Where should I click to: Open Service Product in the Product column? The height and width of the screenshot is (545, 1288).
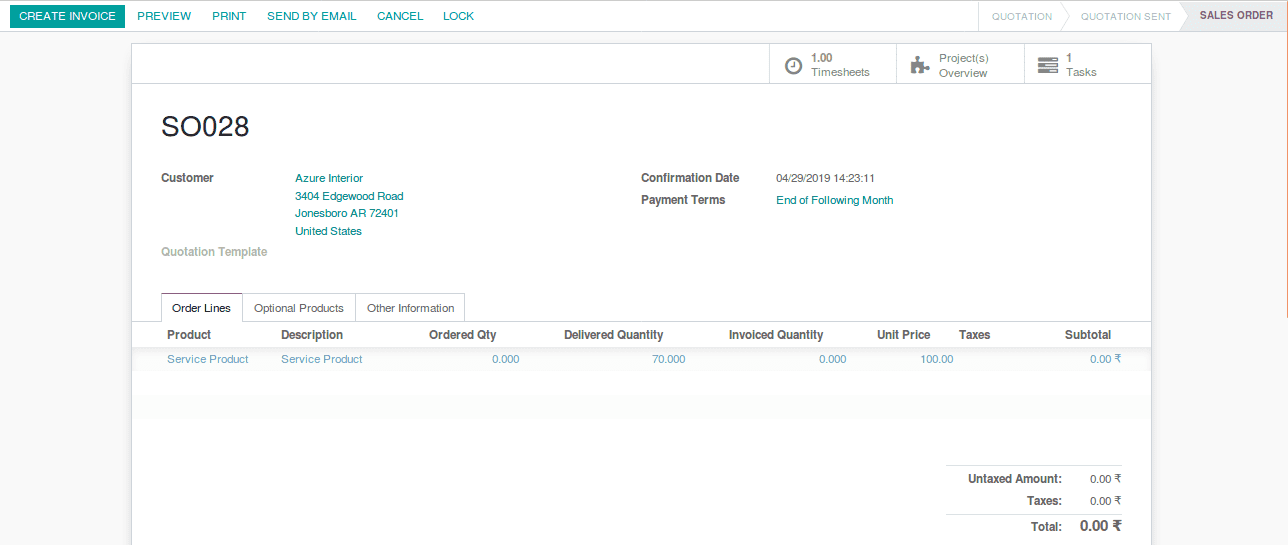(208, 359)
